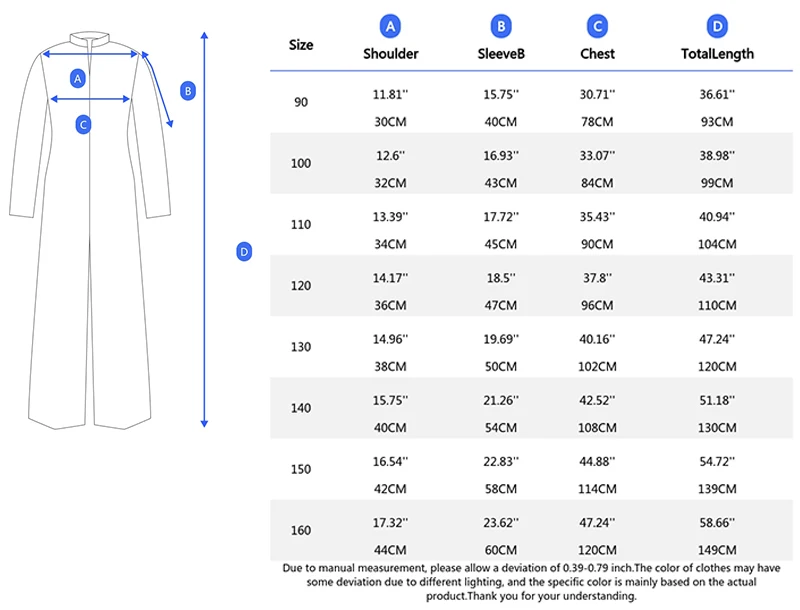Click the manual measurement disclaimer text

(531, 582)
